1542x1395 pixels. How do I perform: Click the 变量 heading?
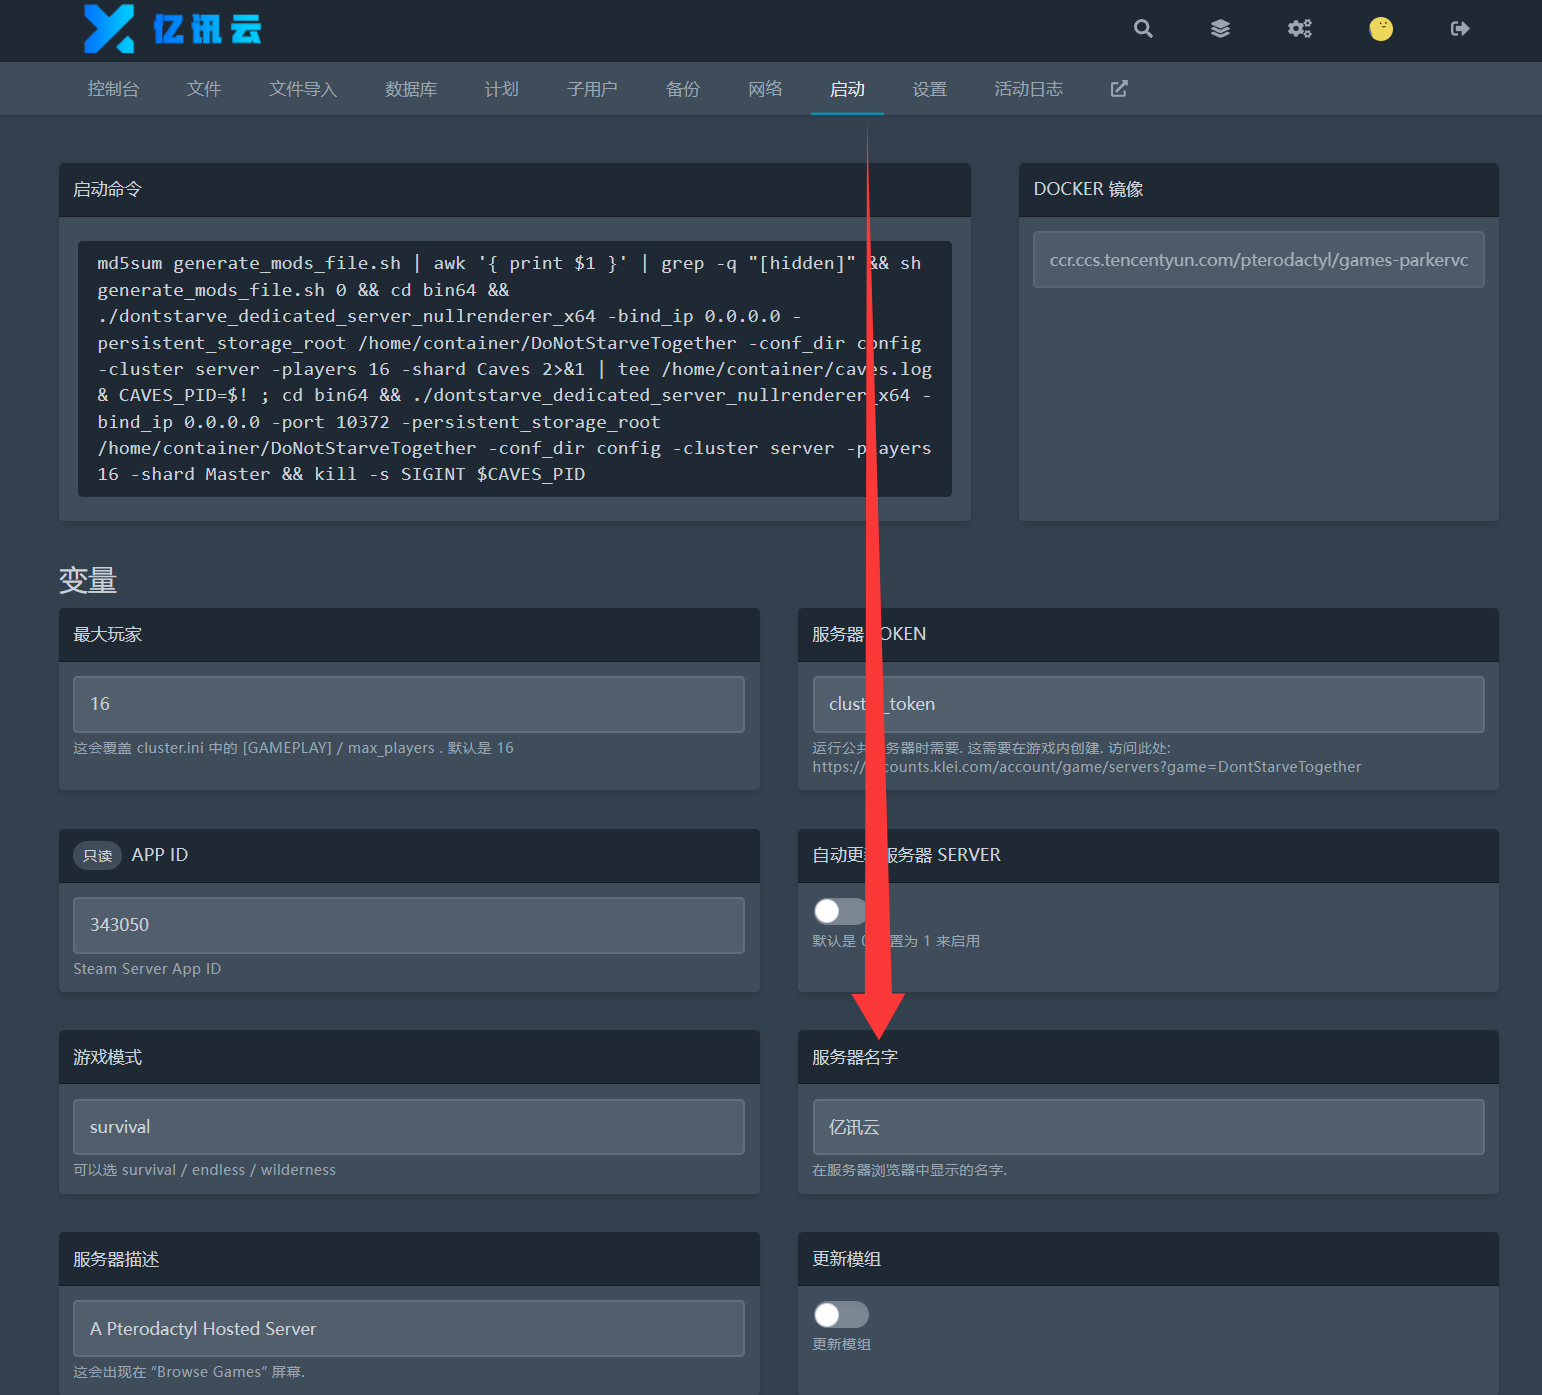[x=88, y=580]
